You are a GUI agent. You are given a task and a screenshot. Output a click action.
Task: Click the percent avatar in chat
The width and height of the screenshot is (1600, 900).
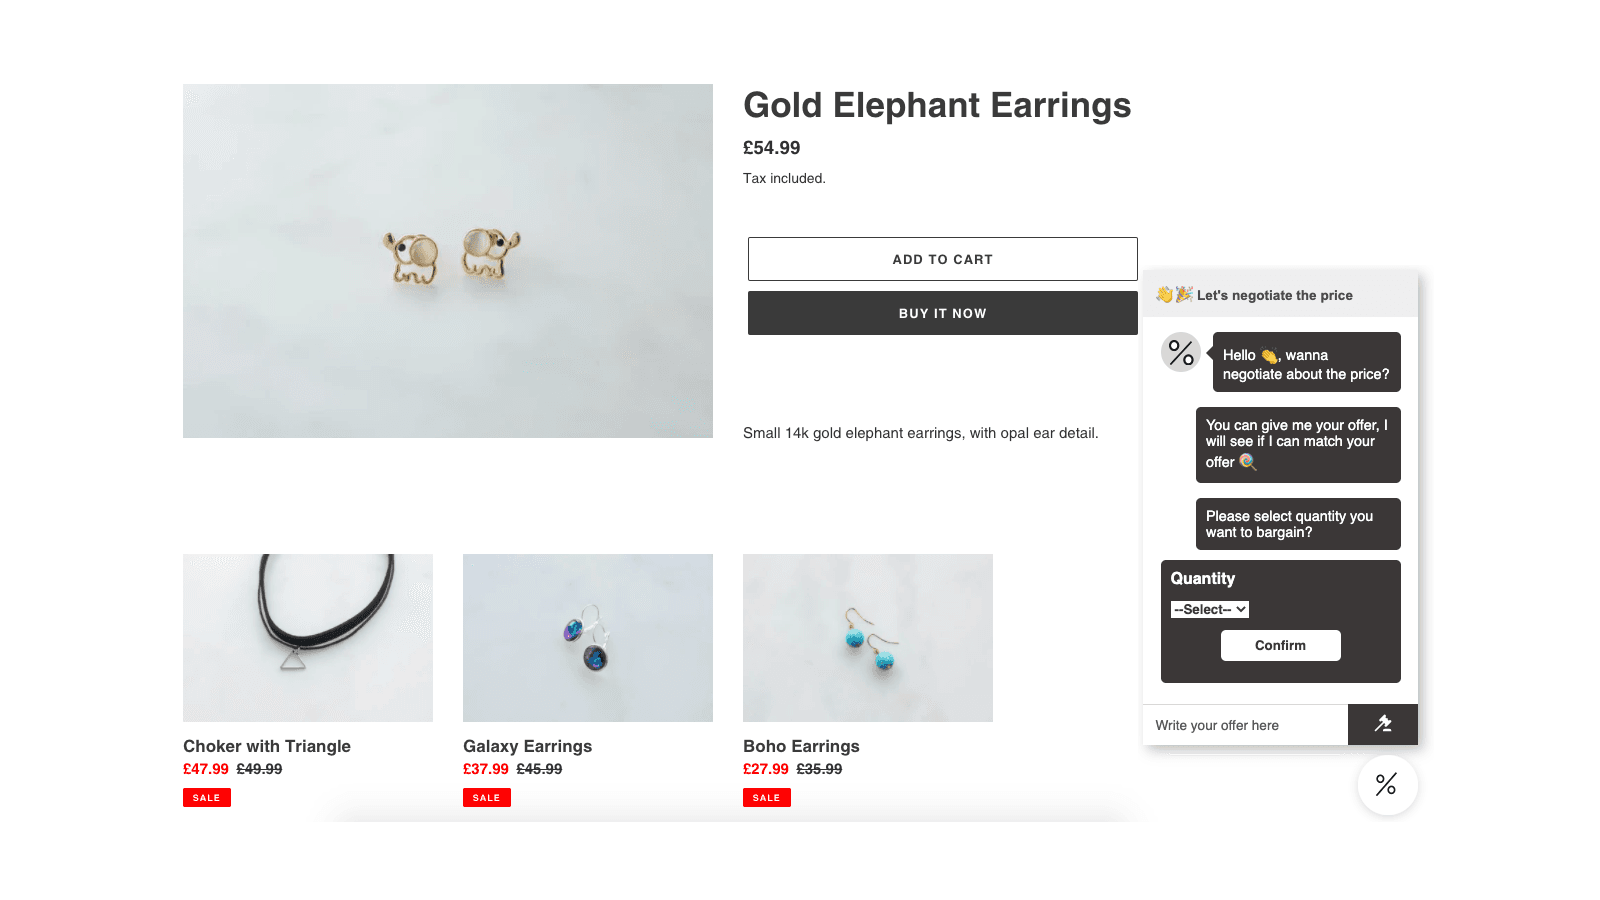1181,352
